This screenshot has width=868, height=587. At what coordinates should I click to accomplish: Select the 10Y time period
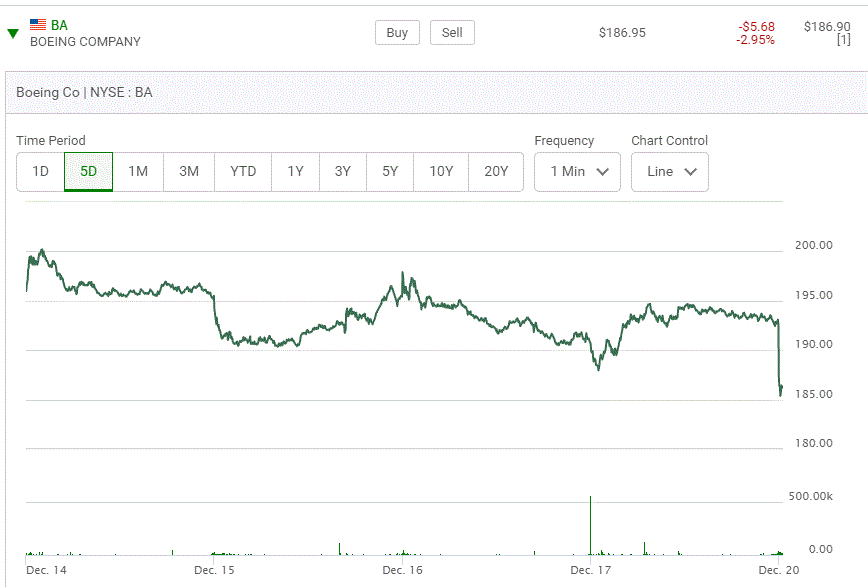point(441,172)
